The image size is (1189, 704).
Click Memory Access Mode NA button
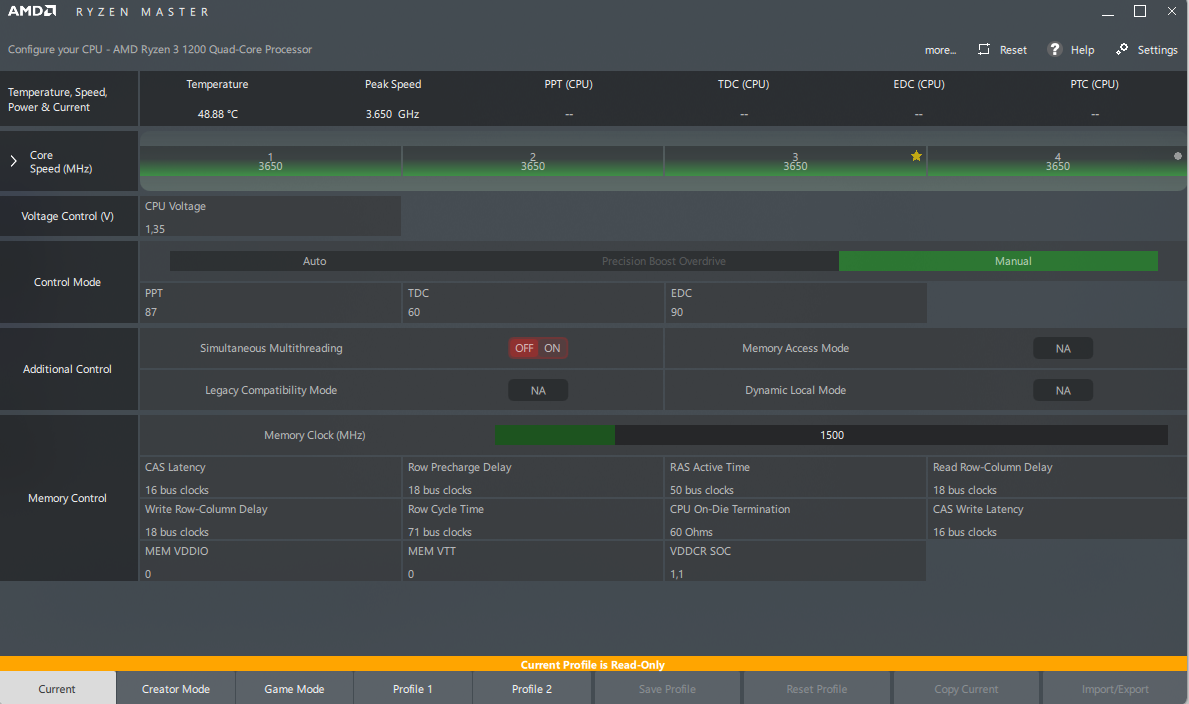pos(1063,348)
